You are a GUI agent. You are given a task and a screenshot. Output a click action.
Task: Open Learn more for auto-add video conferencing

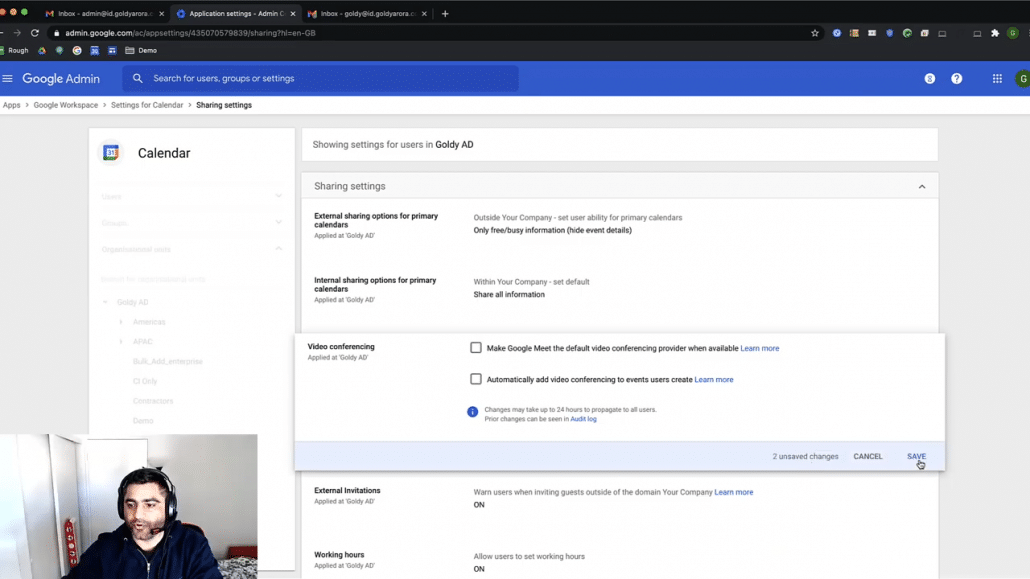click(x=713, y=380)
